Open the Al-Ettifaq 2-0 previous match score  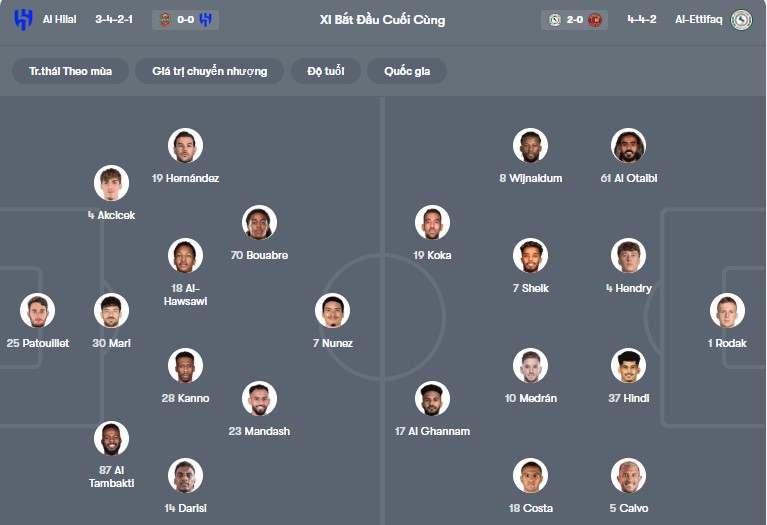[x=575, y=19]
